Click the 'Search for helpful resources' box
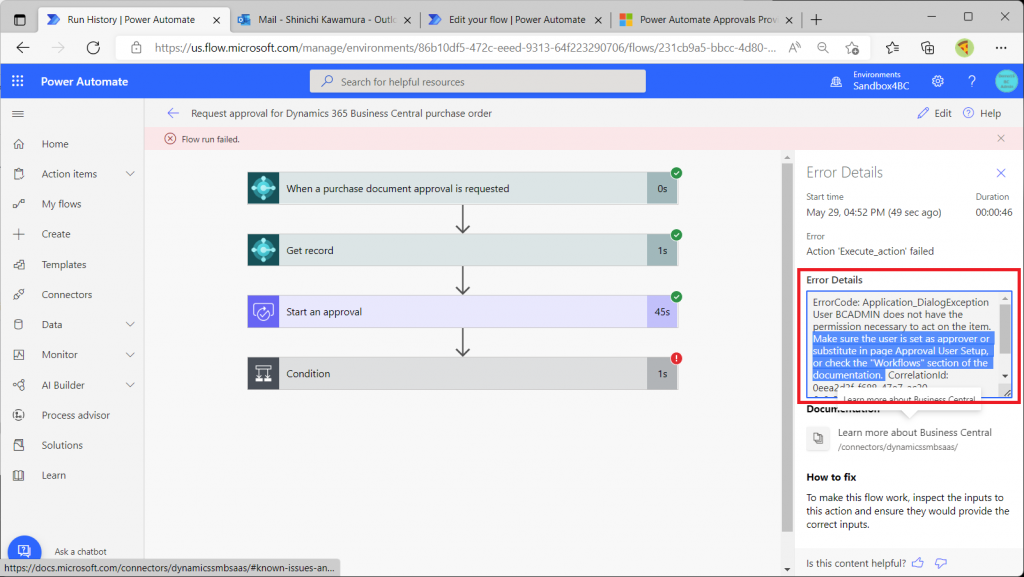Viewport: 1024px width, 577px height. [477, 82]
